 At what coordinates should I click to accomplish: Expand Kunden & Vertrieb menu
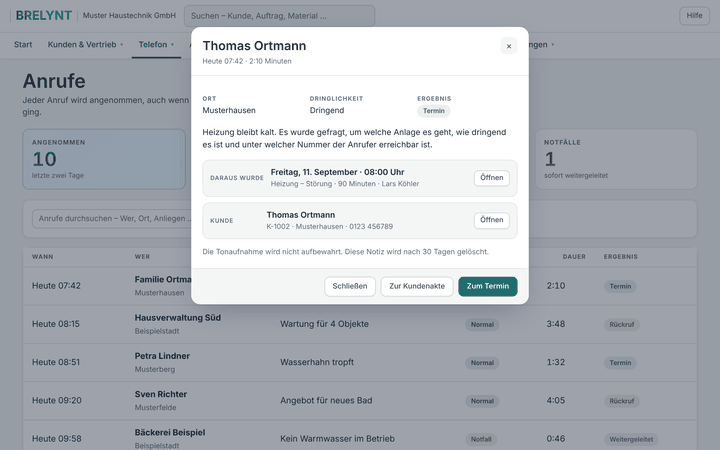coord(85,45)
